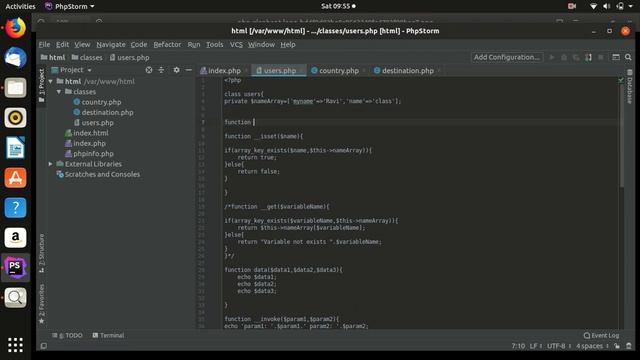Open the Database side panel
640x360 pixels.
[629, 87]
